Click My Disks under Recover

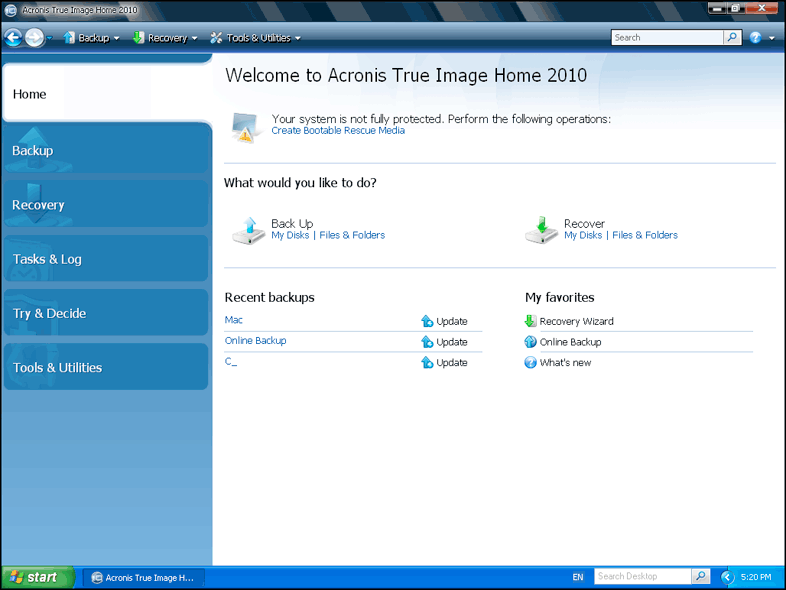click(x=583, y=235)
